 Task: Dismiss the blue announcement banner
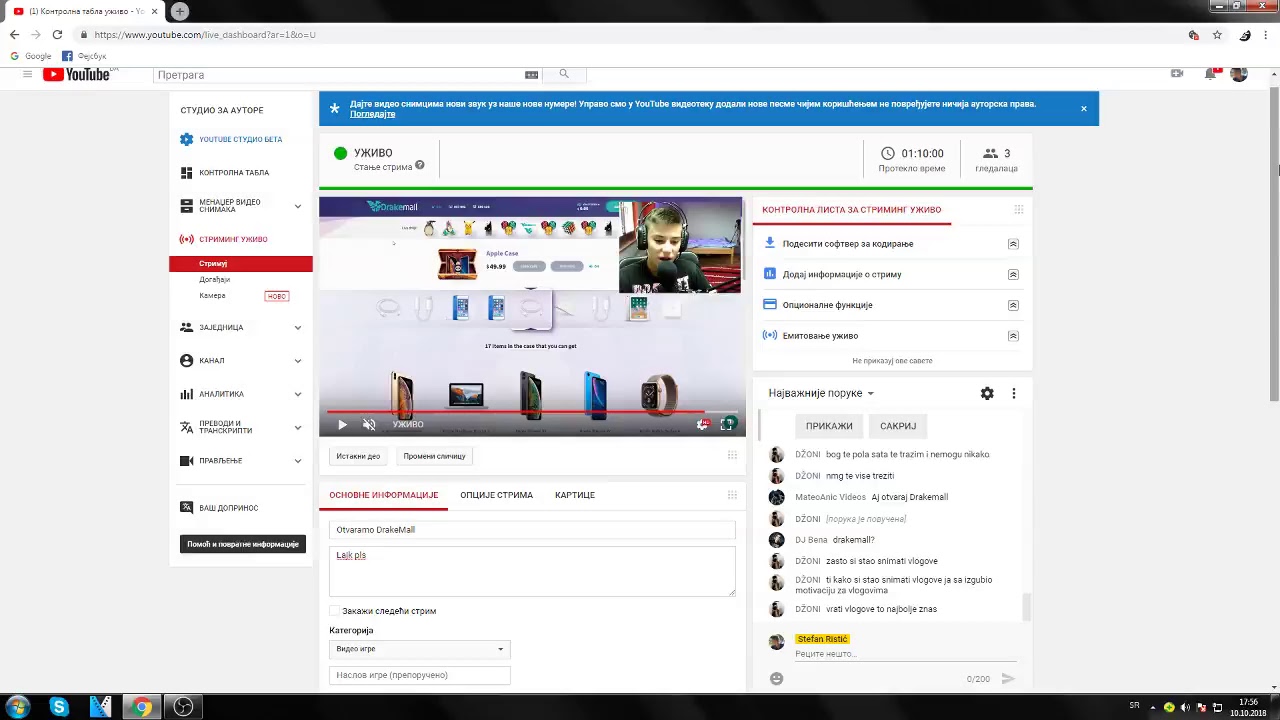(1083, 108)
